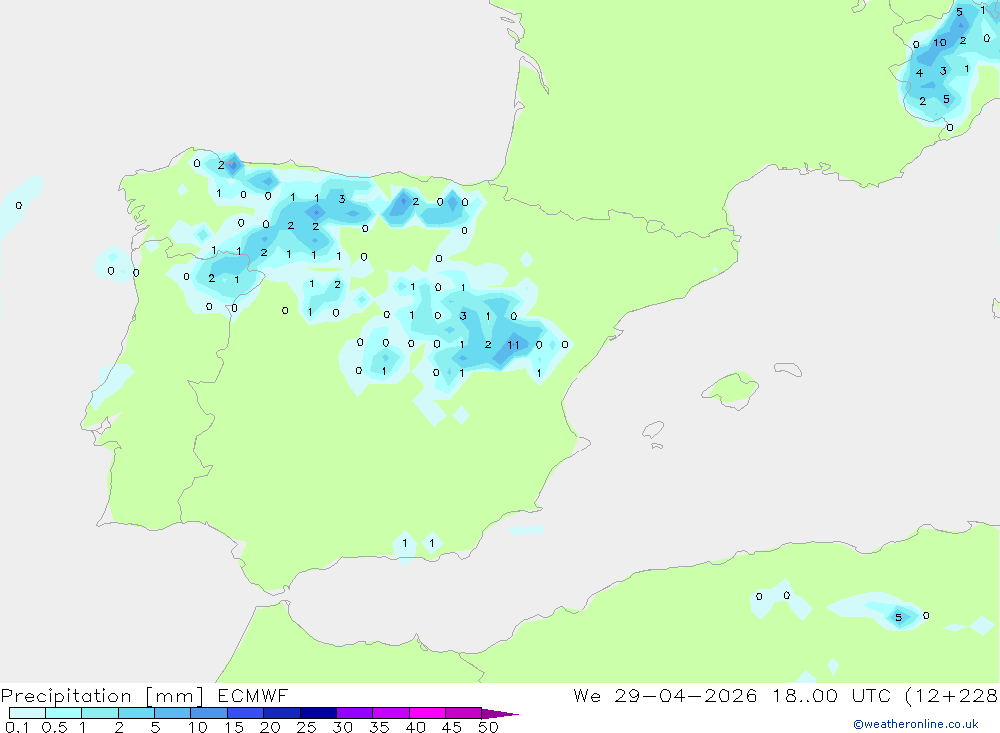Open the weatheronline.co.uk copyright link
Screen dimensions: 1000x733
pos(915,724)
